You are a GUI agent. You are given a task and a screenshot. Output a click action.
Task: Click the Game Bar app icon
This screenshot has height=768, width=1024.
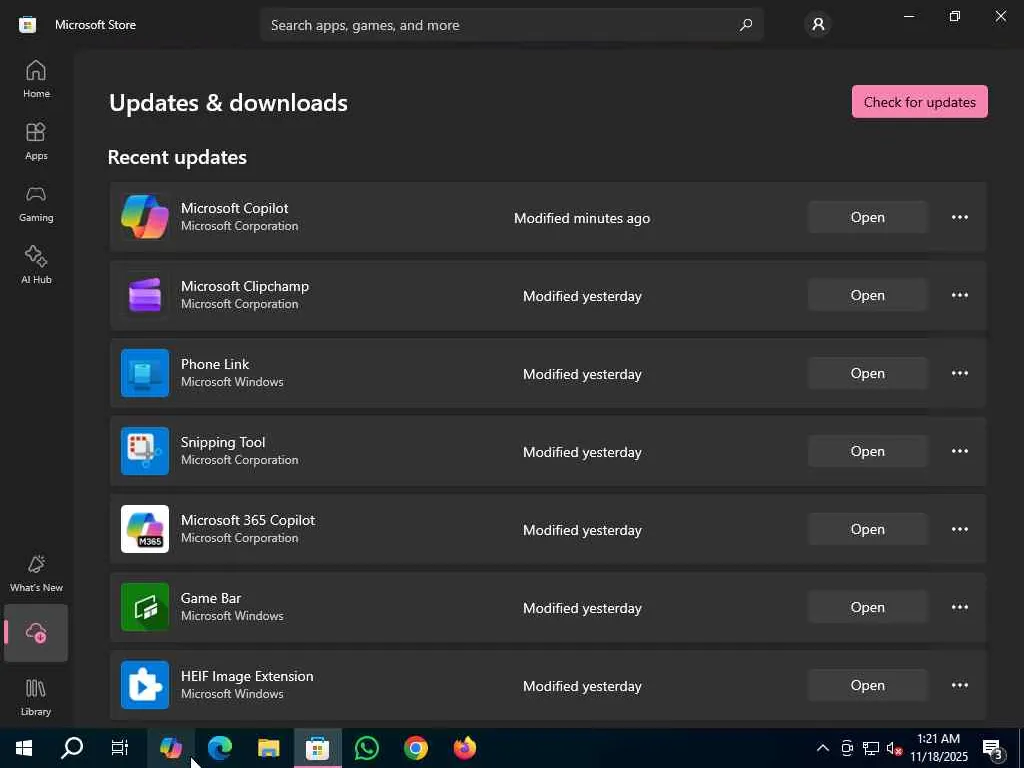(145, 607)
